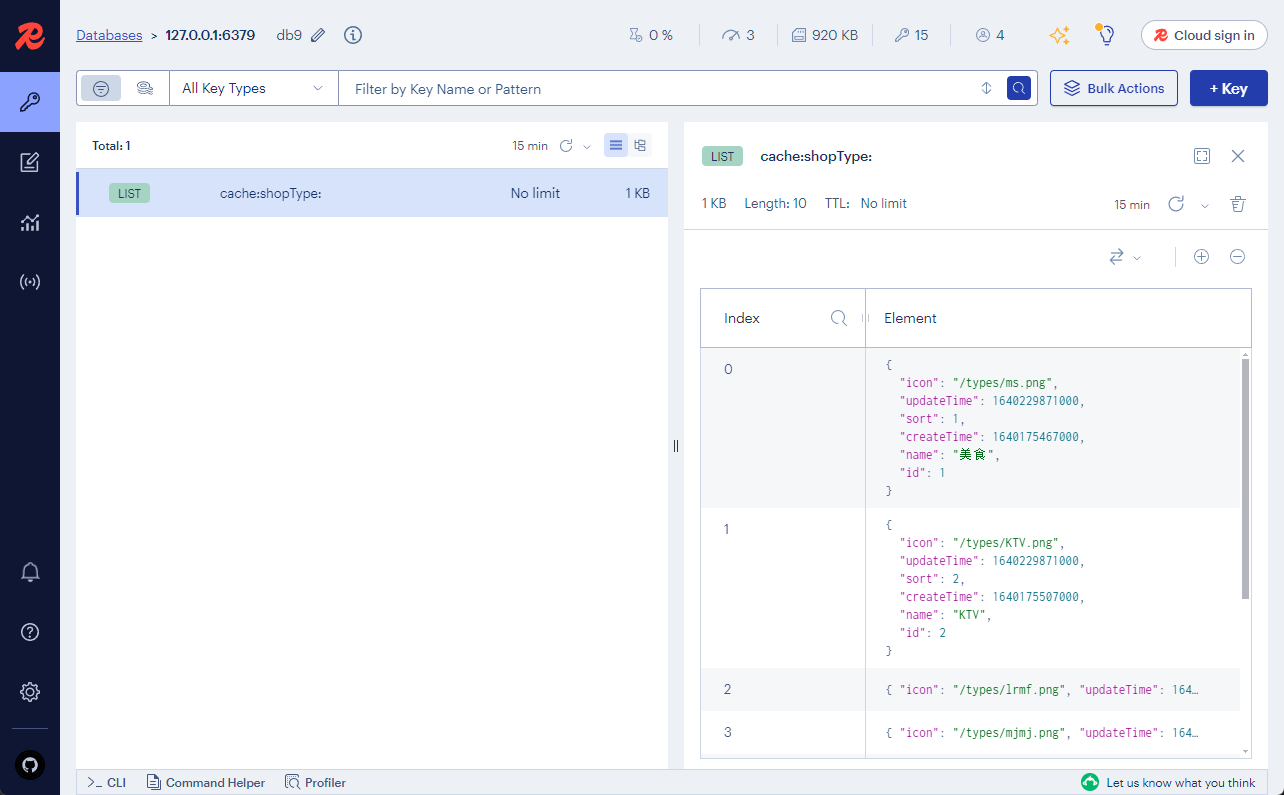Select the cache:shopType: key row

click(x=372, y=193)
